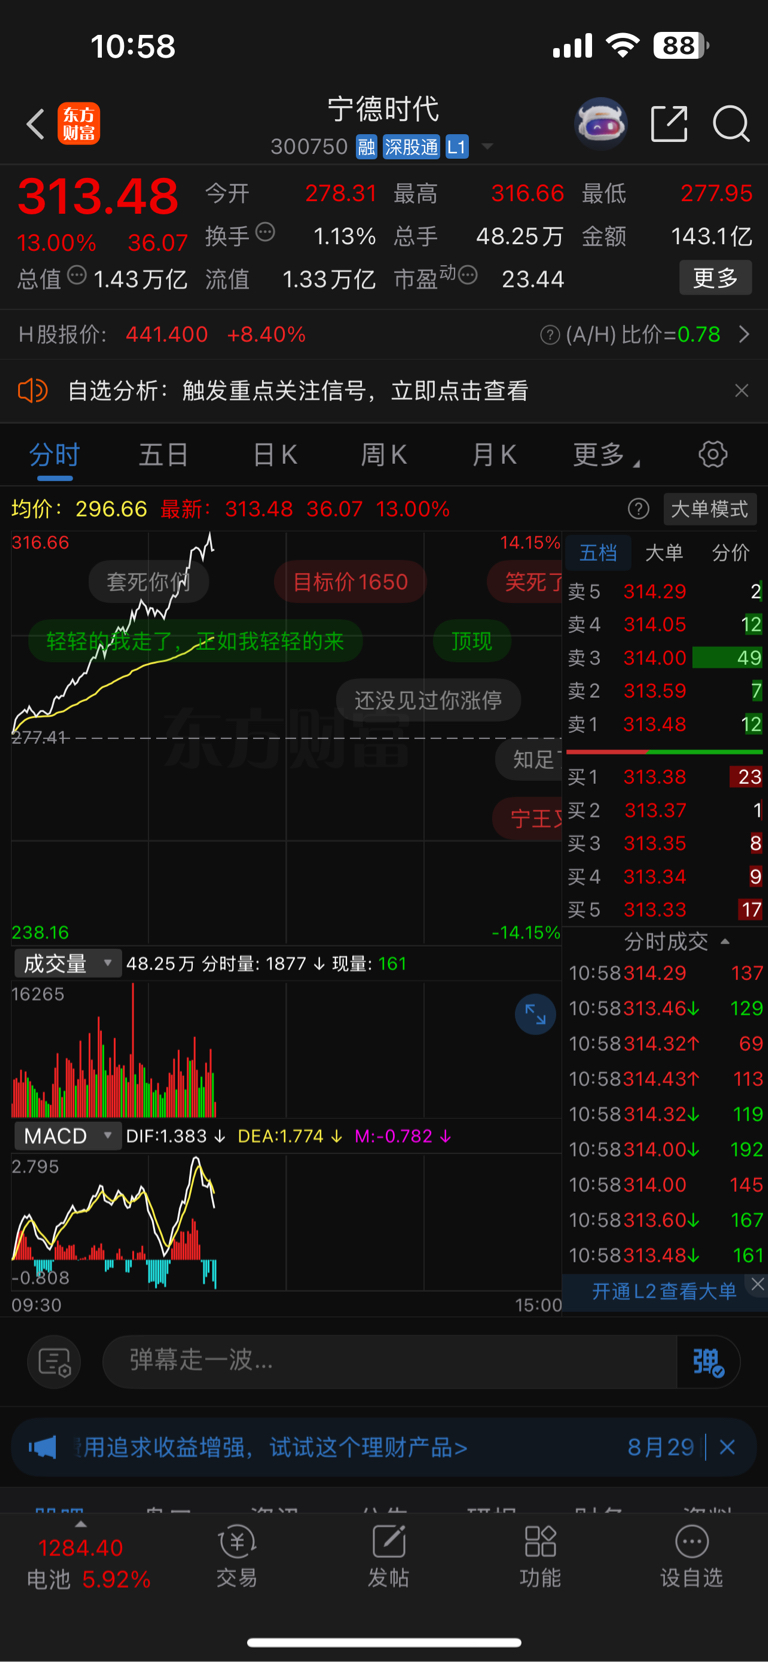768x1662 pixels.
Task: Open 自选分析 signal notice text
Action: point(298,390)
